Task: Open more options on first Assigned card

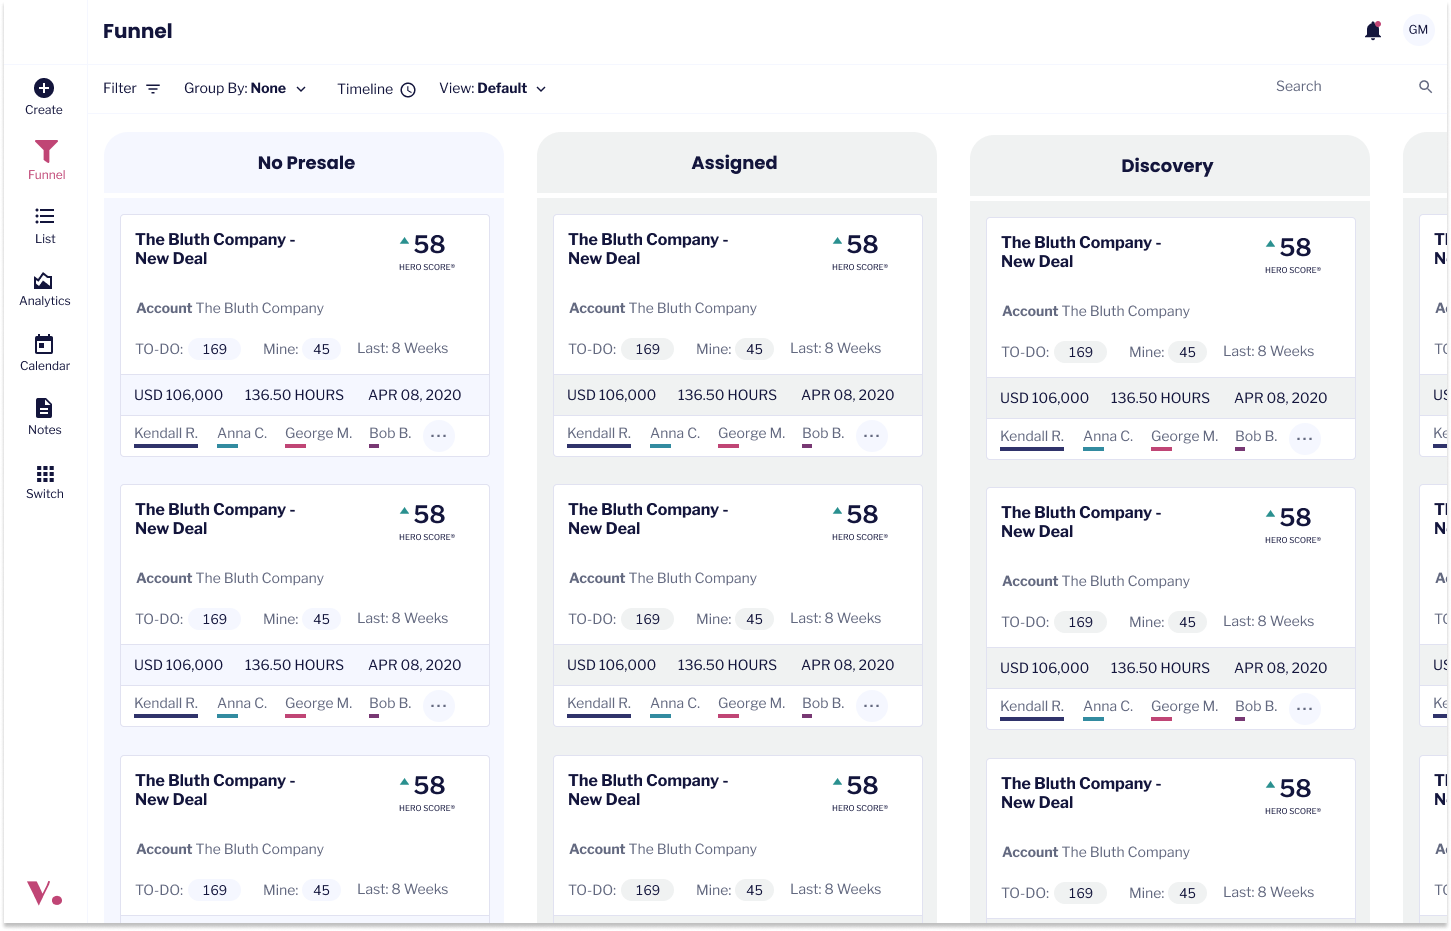Action: [871, 435]
